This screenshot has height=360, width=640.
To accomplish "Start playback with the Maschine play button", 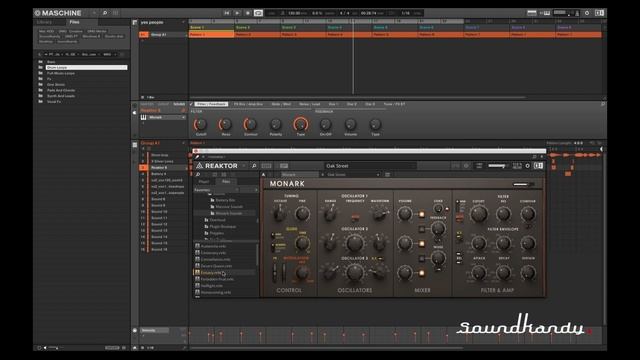I will 237,13.
